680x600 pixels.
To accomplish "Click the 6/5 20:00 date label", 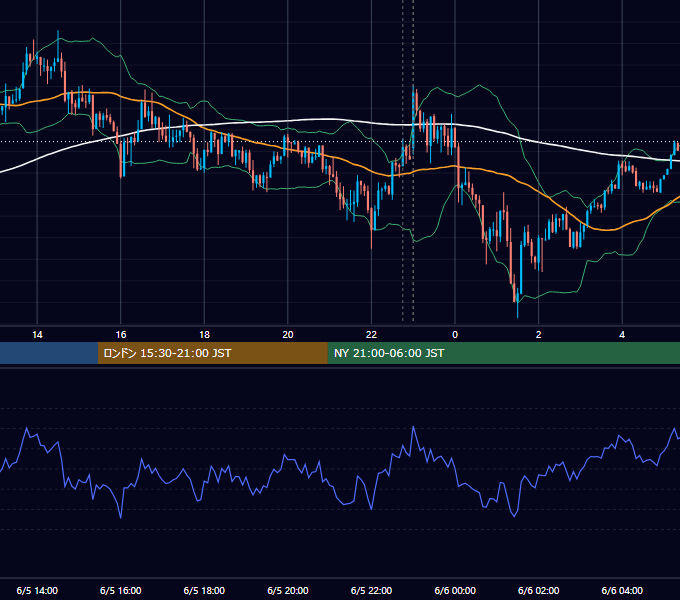I will (288, 590).
